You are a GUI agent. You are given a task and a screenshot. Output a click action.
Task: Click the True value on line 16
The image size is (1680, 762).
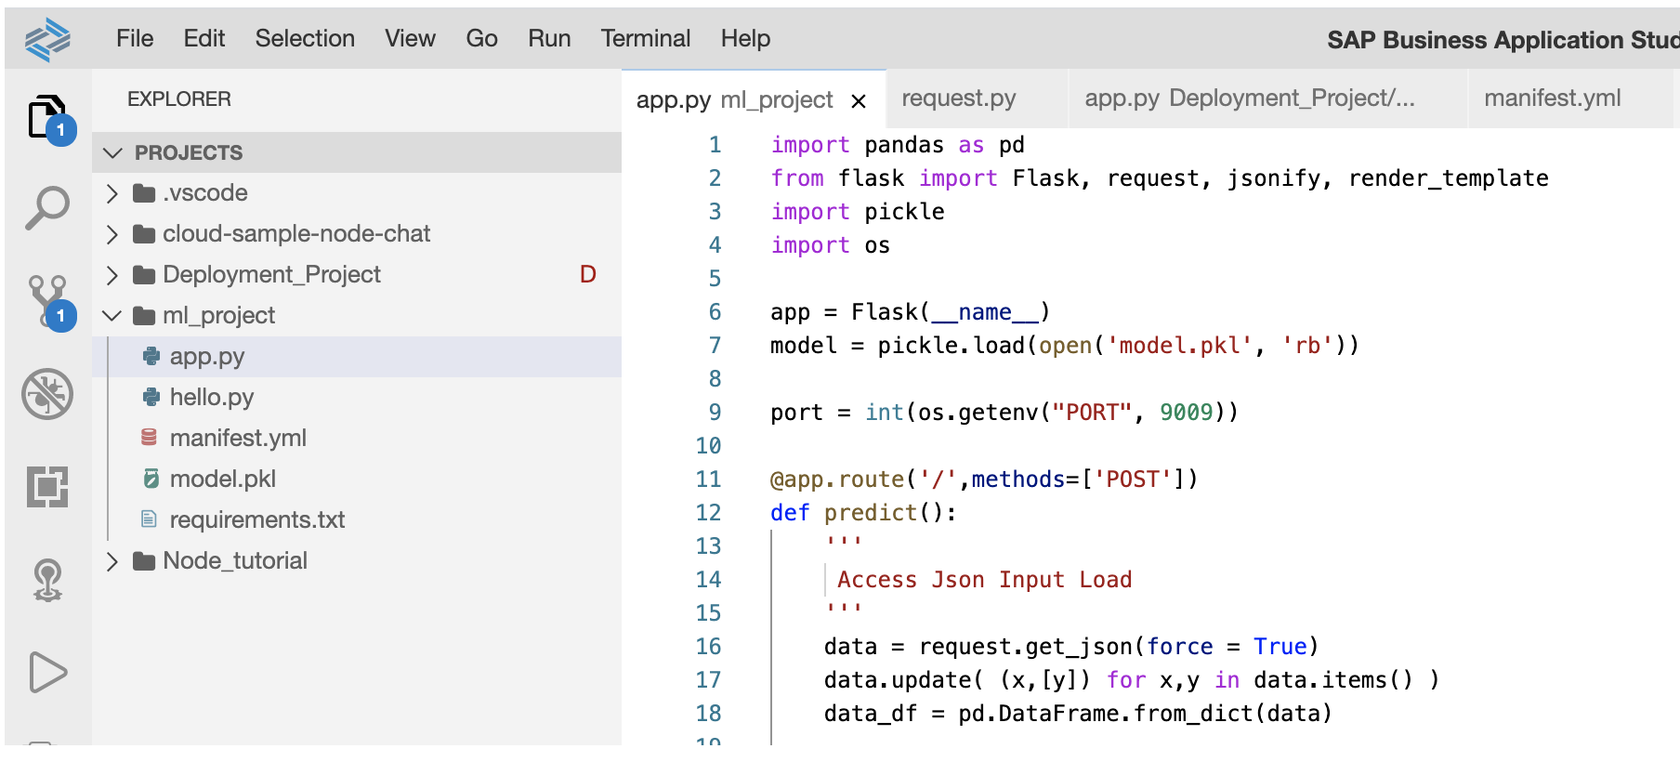coord(1280,647)
